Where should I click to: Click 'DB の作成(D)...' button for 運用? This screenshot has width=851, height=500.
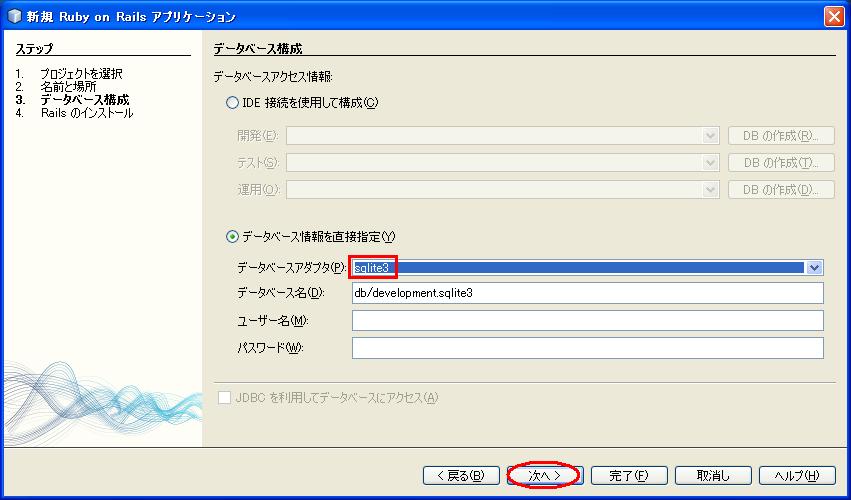[781, 189]
